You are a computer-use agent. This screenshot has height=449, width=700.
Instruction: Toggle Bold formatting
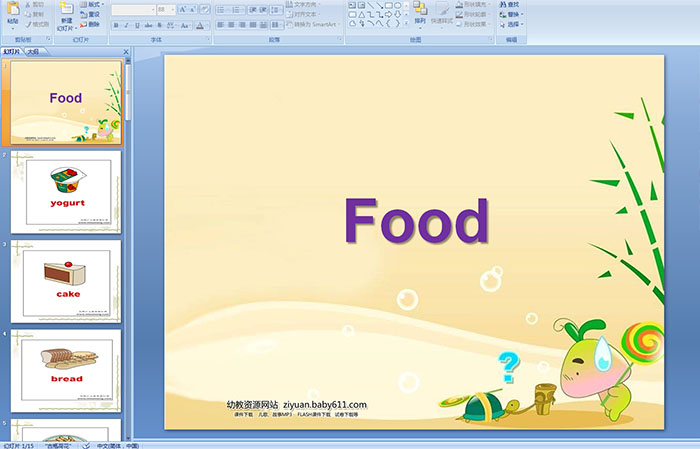click(x=116, y=25)
